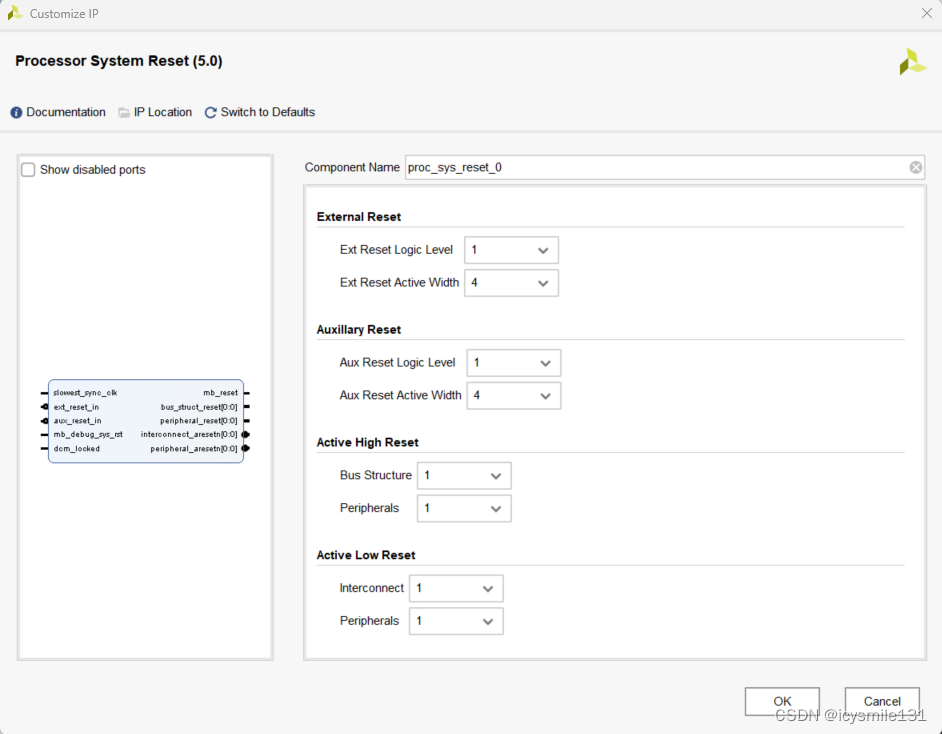Clear the Component Name field

[916, 168]
